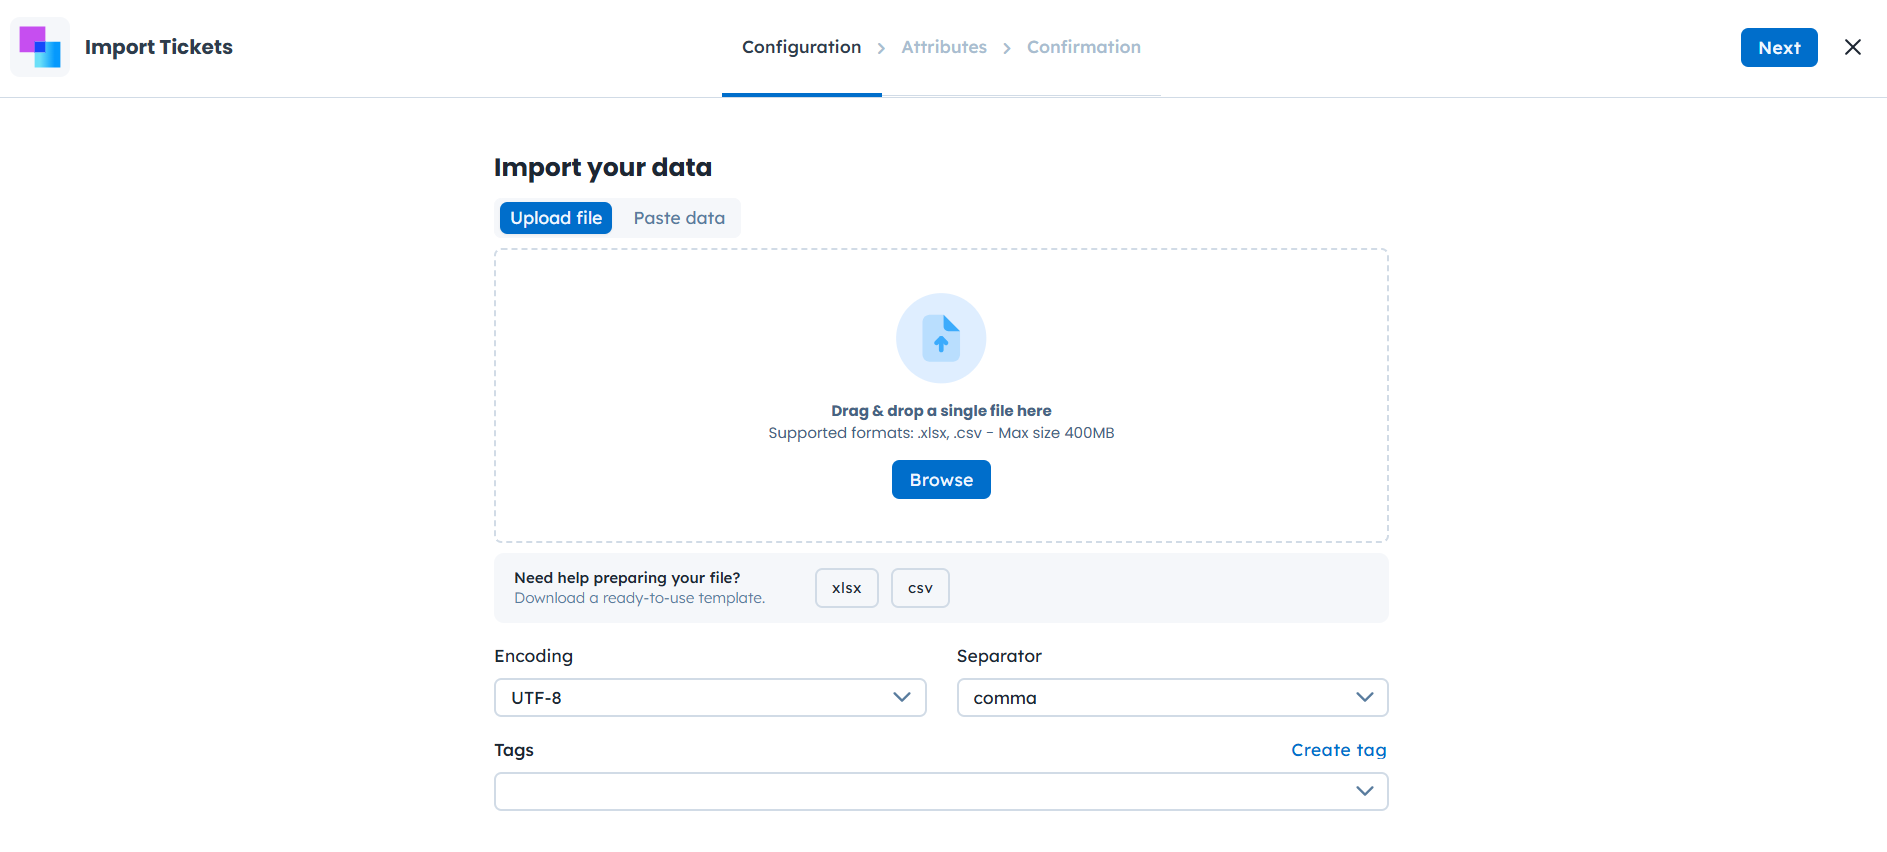This screenshot has height=852, width=1887.
Task: Go to the Configuration step tab
Action: (x=801, y=47)
